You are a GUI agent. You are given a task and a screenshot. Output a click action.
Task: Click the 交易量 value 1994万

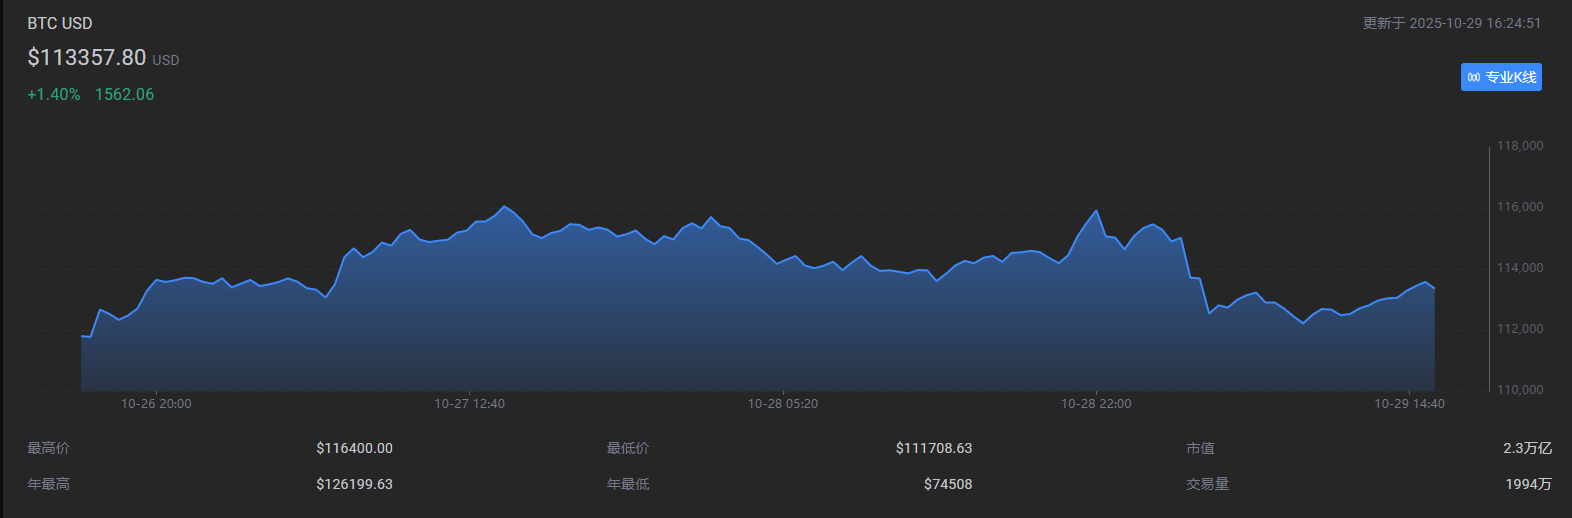[x=1528, y=484]
